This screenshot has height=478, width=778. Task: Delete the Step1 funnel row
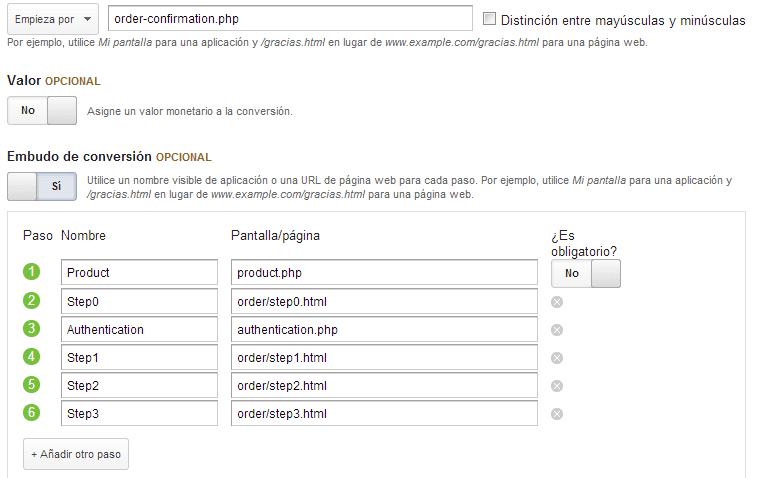coord(557,358)
